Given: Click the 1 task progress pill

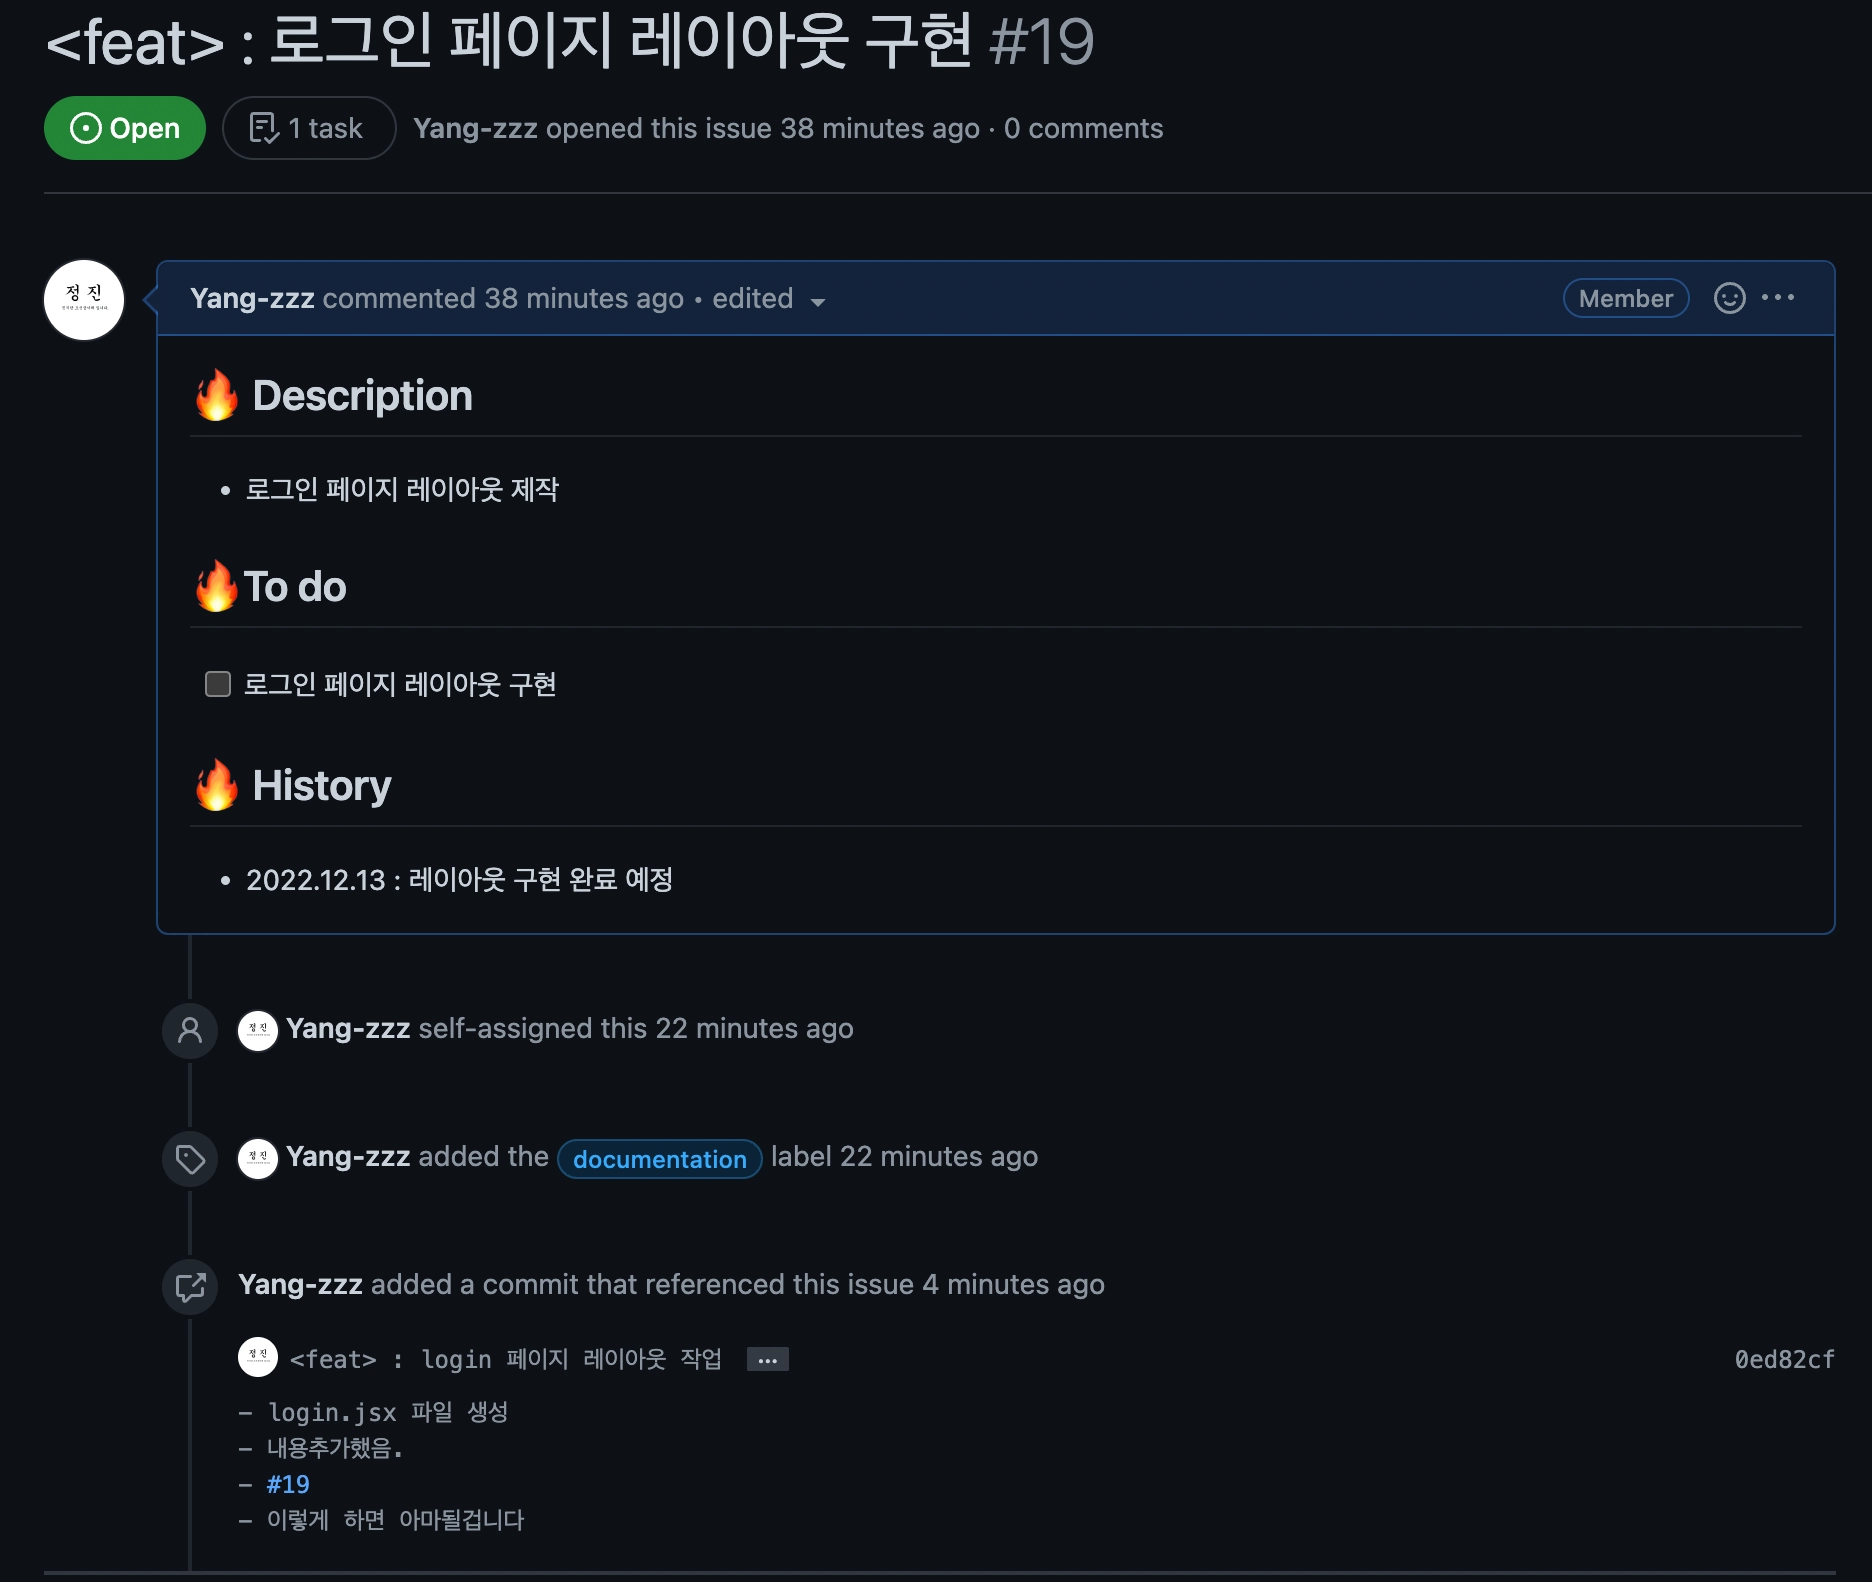Looking at the screenshot, I should pos(308,128).
